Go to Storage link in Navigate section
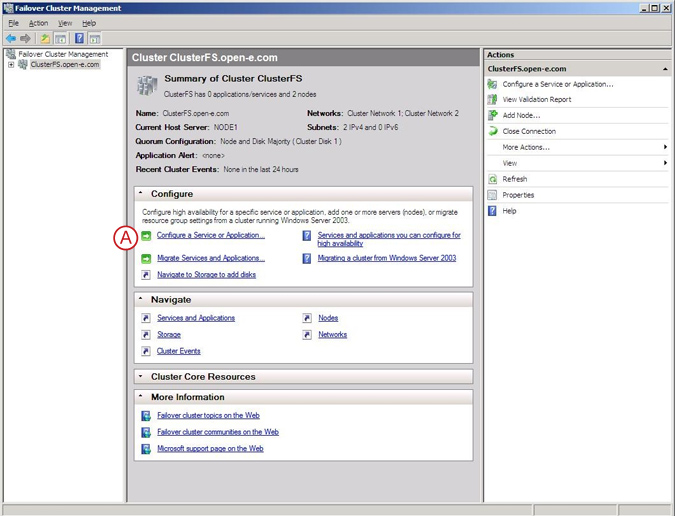 (169, 334)
